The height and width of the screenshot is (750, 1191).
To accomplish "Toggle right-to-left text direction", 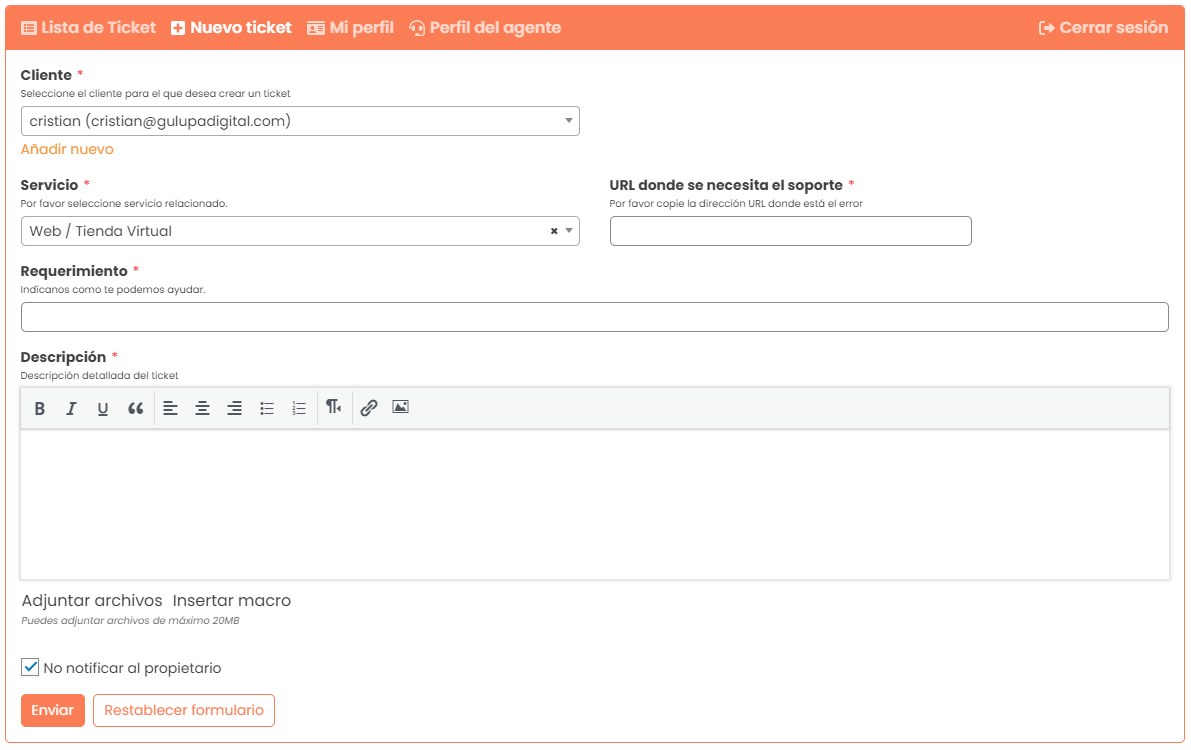I will 333,407.
